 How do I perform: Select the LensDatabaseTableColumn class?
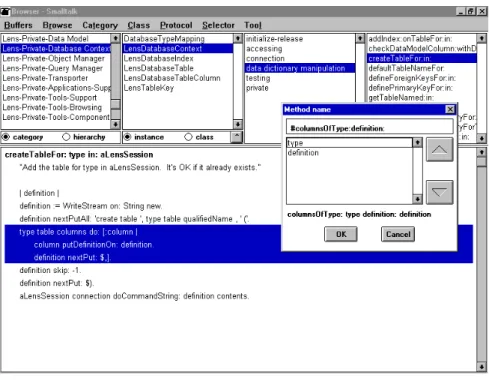click(178, 78)
